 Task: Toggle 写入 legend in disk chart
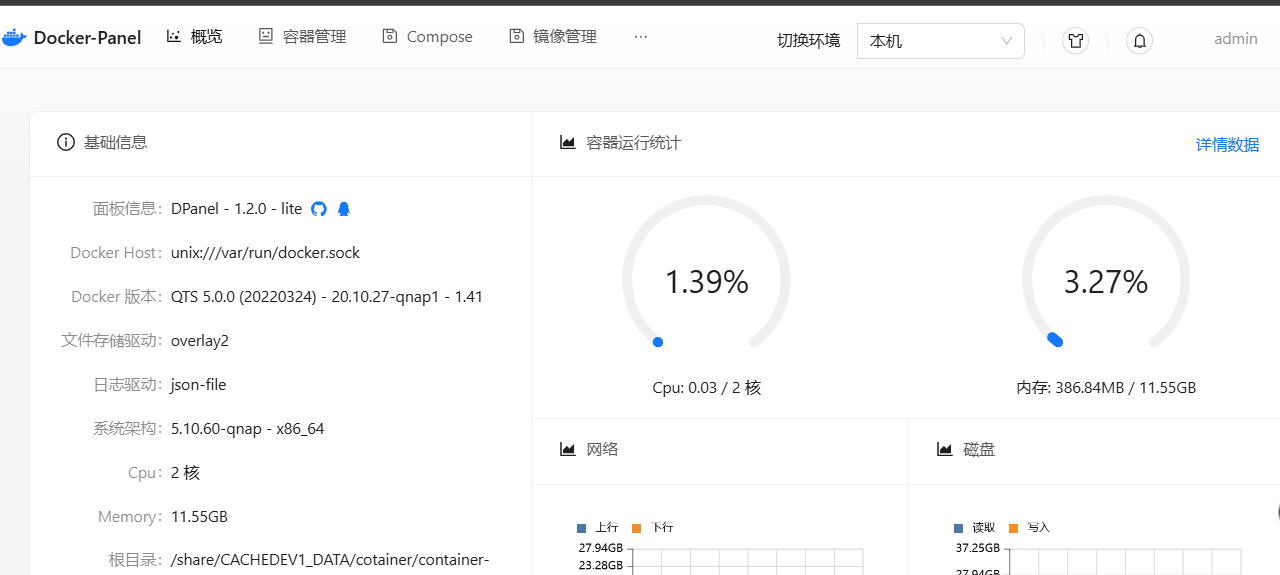1030,527
